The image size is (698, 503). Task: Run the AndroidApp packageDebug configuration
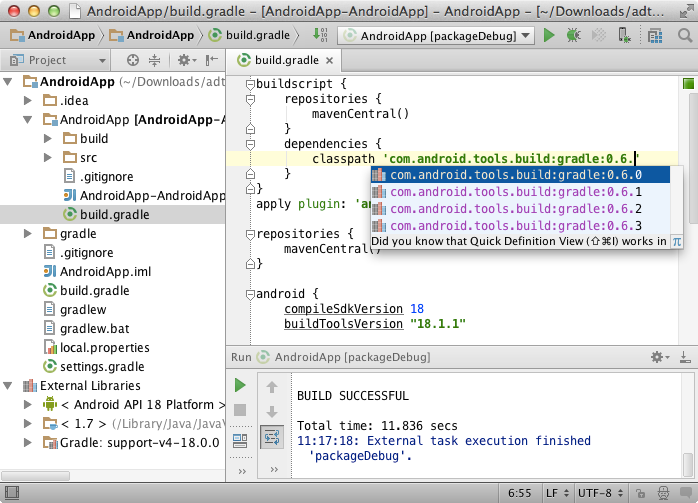549,35
